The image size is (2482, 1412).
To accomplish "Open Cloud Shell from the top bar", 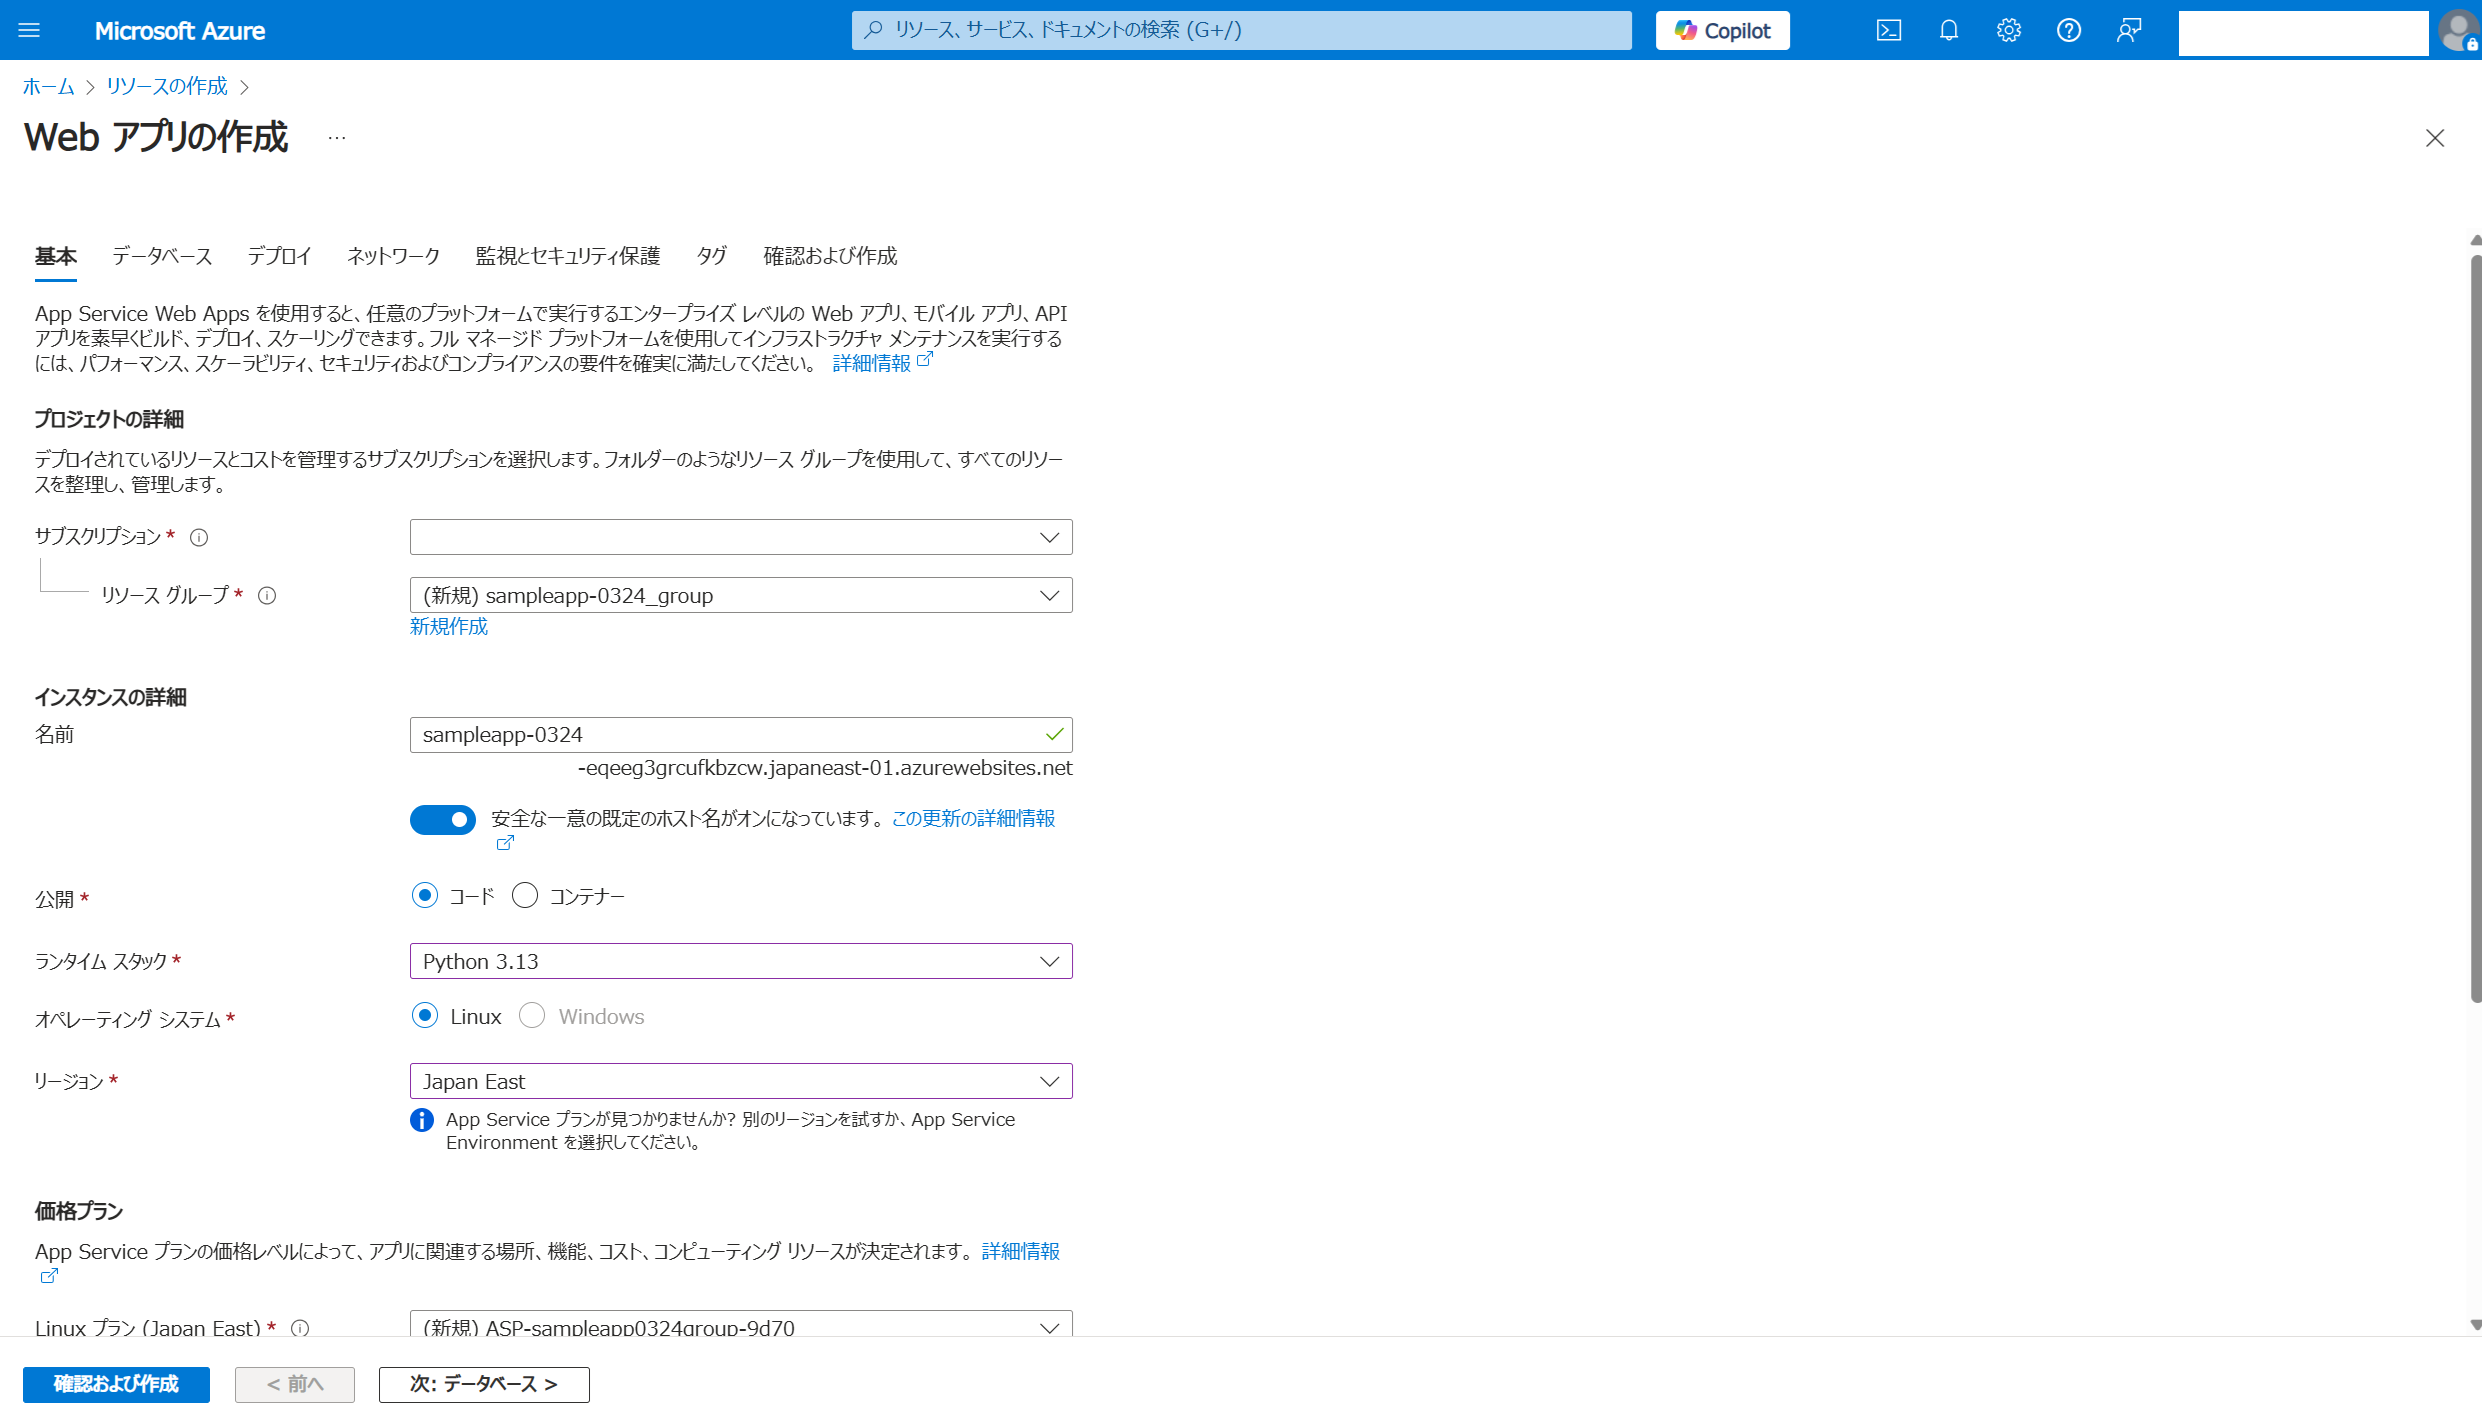I will click(x=1889, y=30).
